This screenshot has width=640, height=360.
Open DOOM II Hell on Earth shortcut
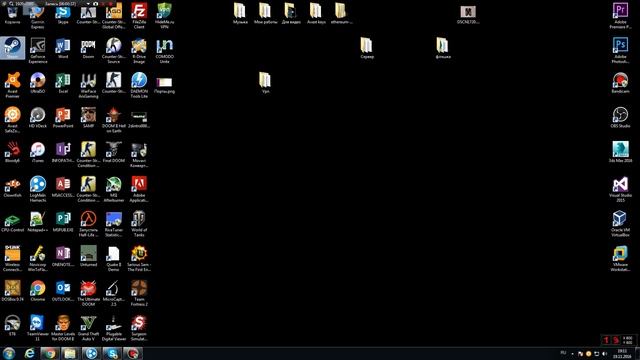pyautogui.click(x=114, y=120)
